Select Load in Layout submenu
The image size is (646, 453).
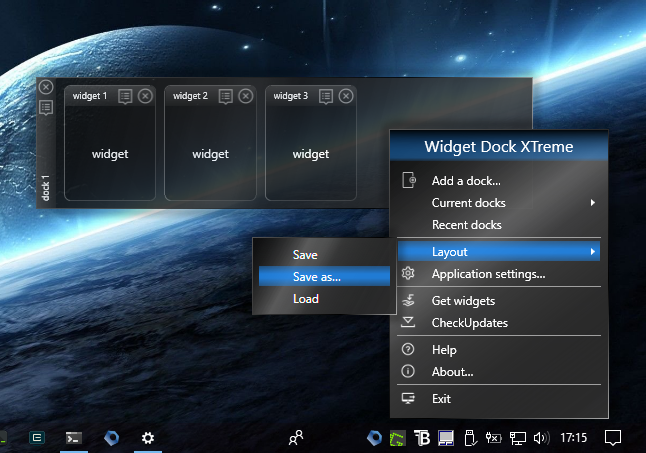(324, 299)
